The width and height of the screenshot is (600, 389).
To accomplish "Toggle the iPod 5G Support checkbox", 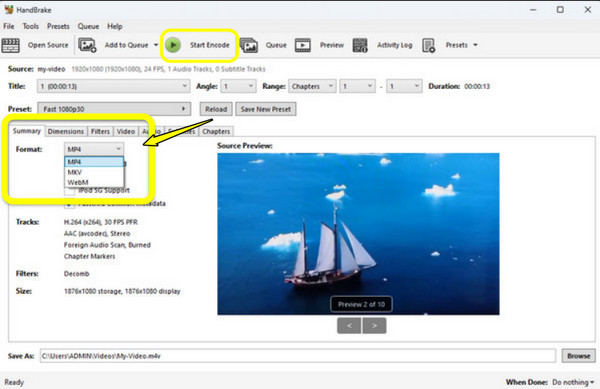I will [69, 191].
